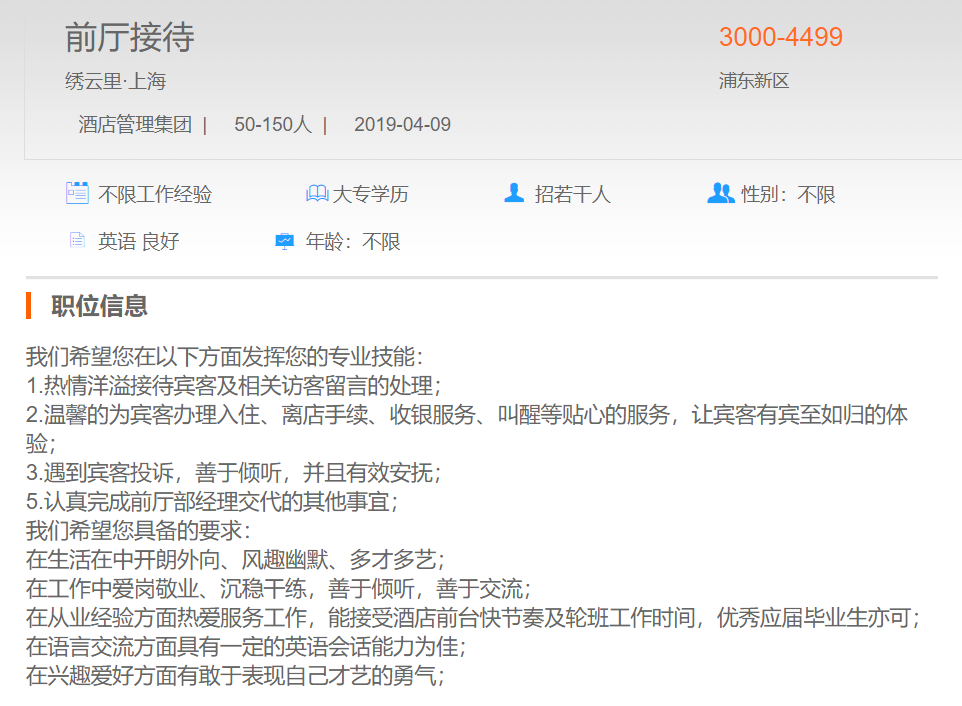The height and width of the screenshot is (706, 962).
Task: Select the 招若干人 headcount label
Action: tap(572, 195)
